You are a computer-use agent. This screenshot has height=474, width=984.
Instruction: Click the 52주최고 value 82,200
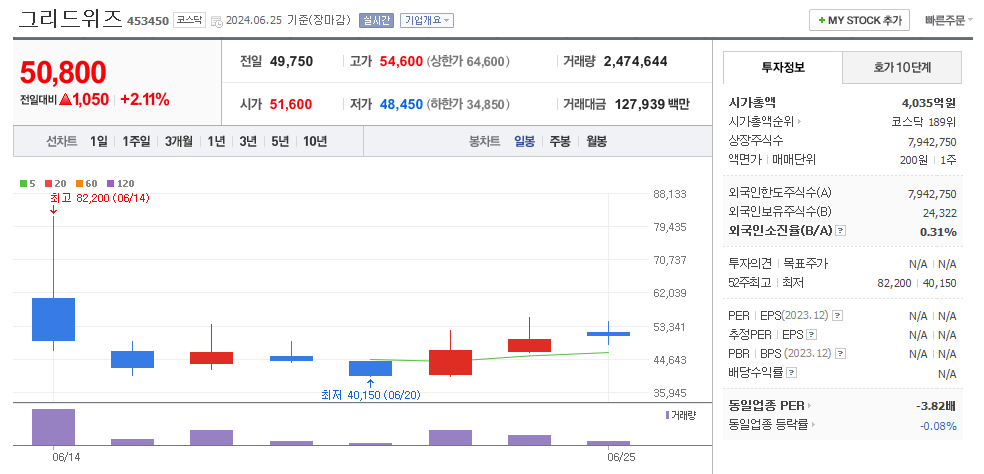(894, 283)
